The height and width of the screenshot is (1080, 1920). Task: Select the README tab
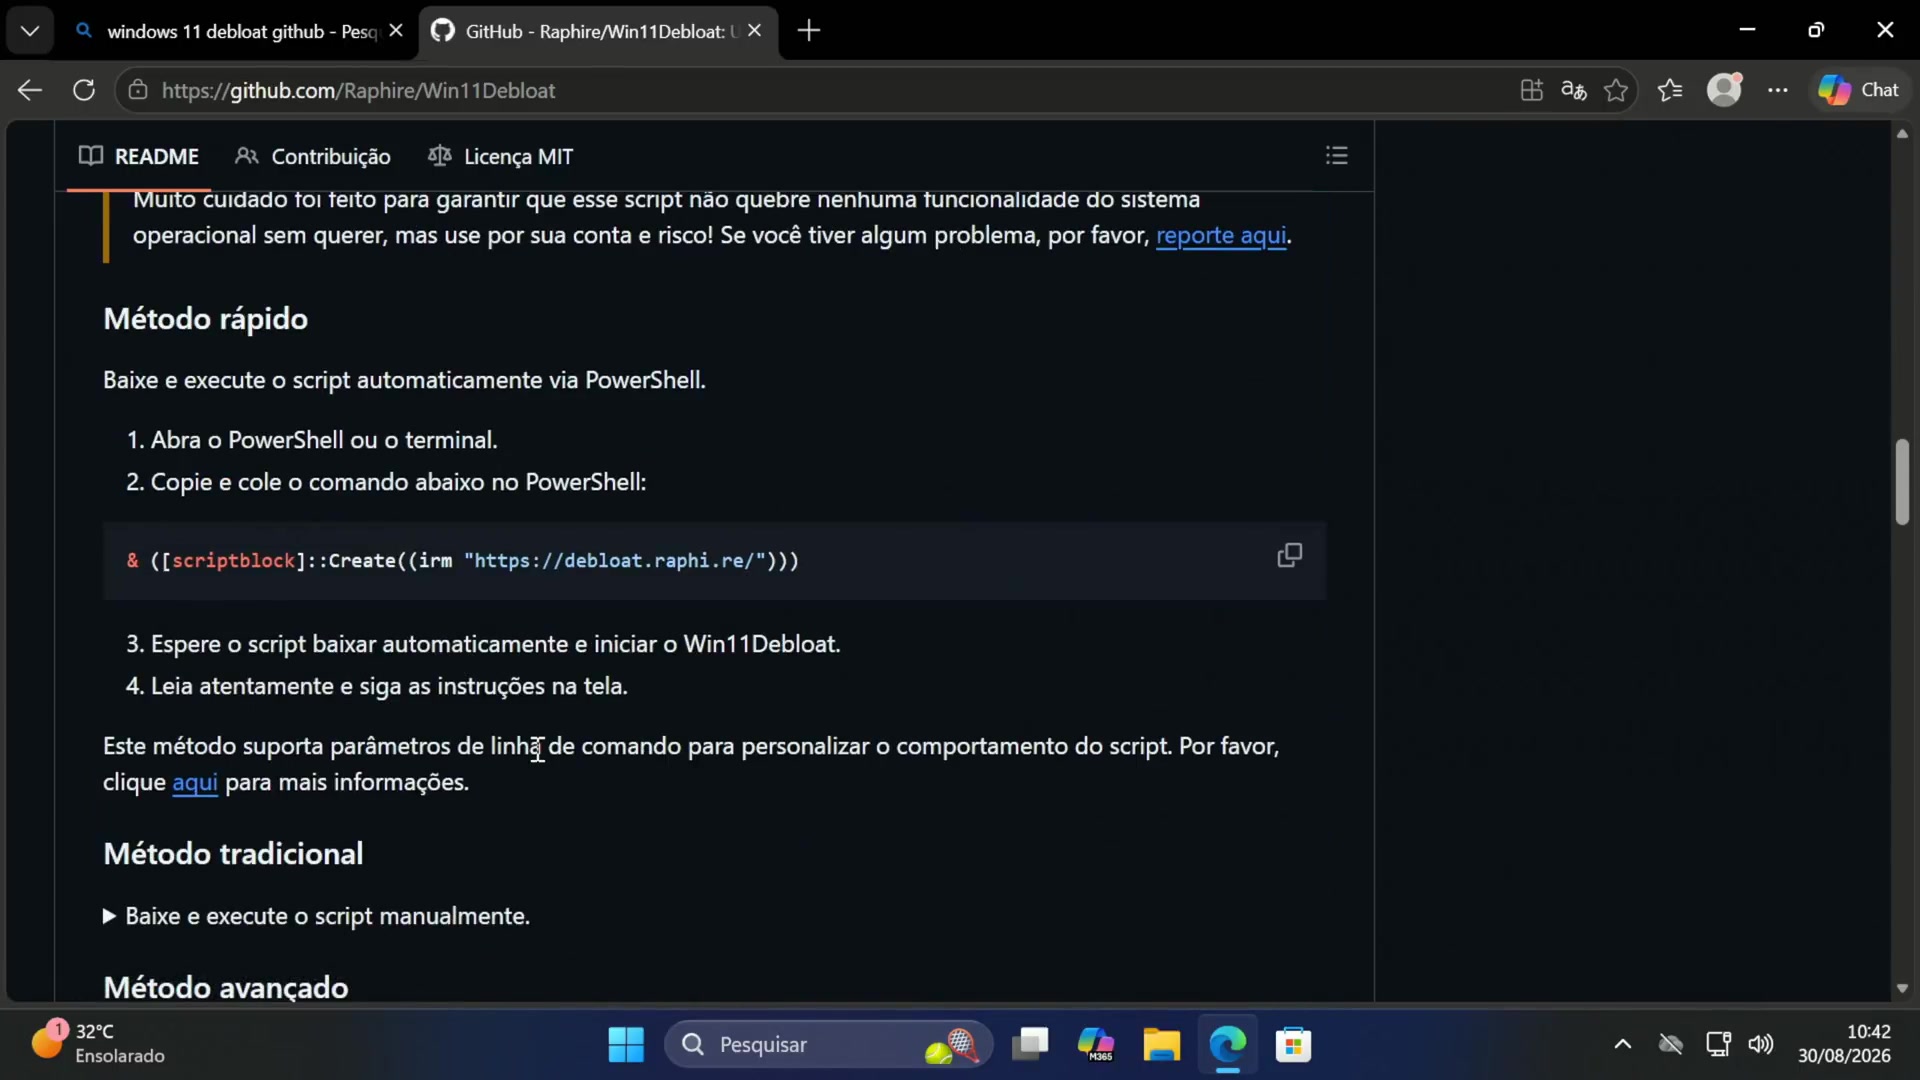tap(139, 156)
